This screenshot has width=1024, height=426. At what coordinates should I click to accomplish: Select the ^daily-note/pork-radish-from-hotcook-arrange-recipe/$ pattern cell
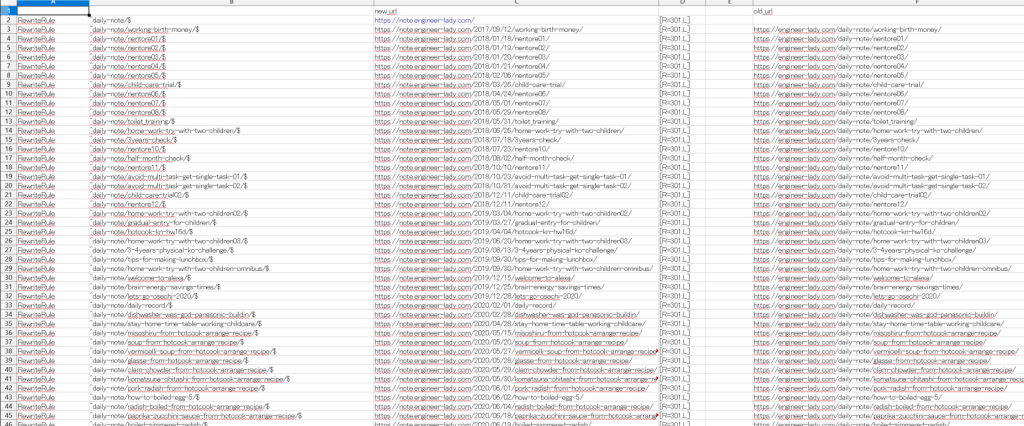click(231, 388)
